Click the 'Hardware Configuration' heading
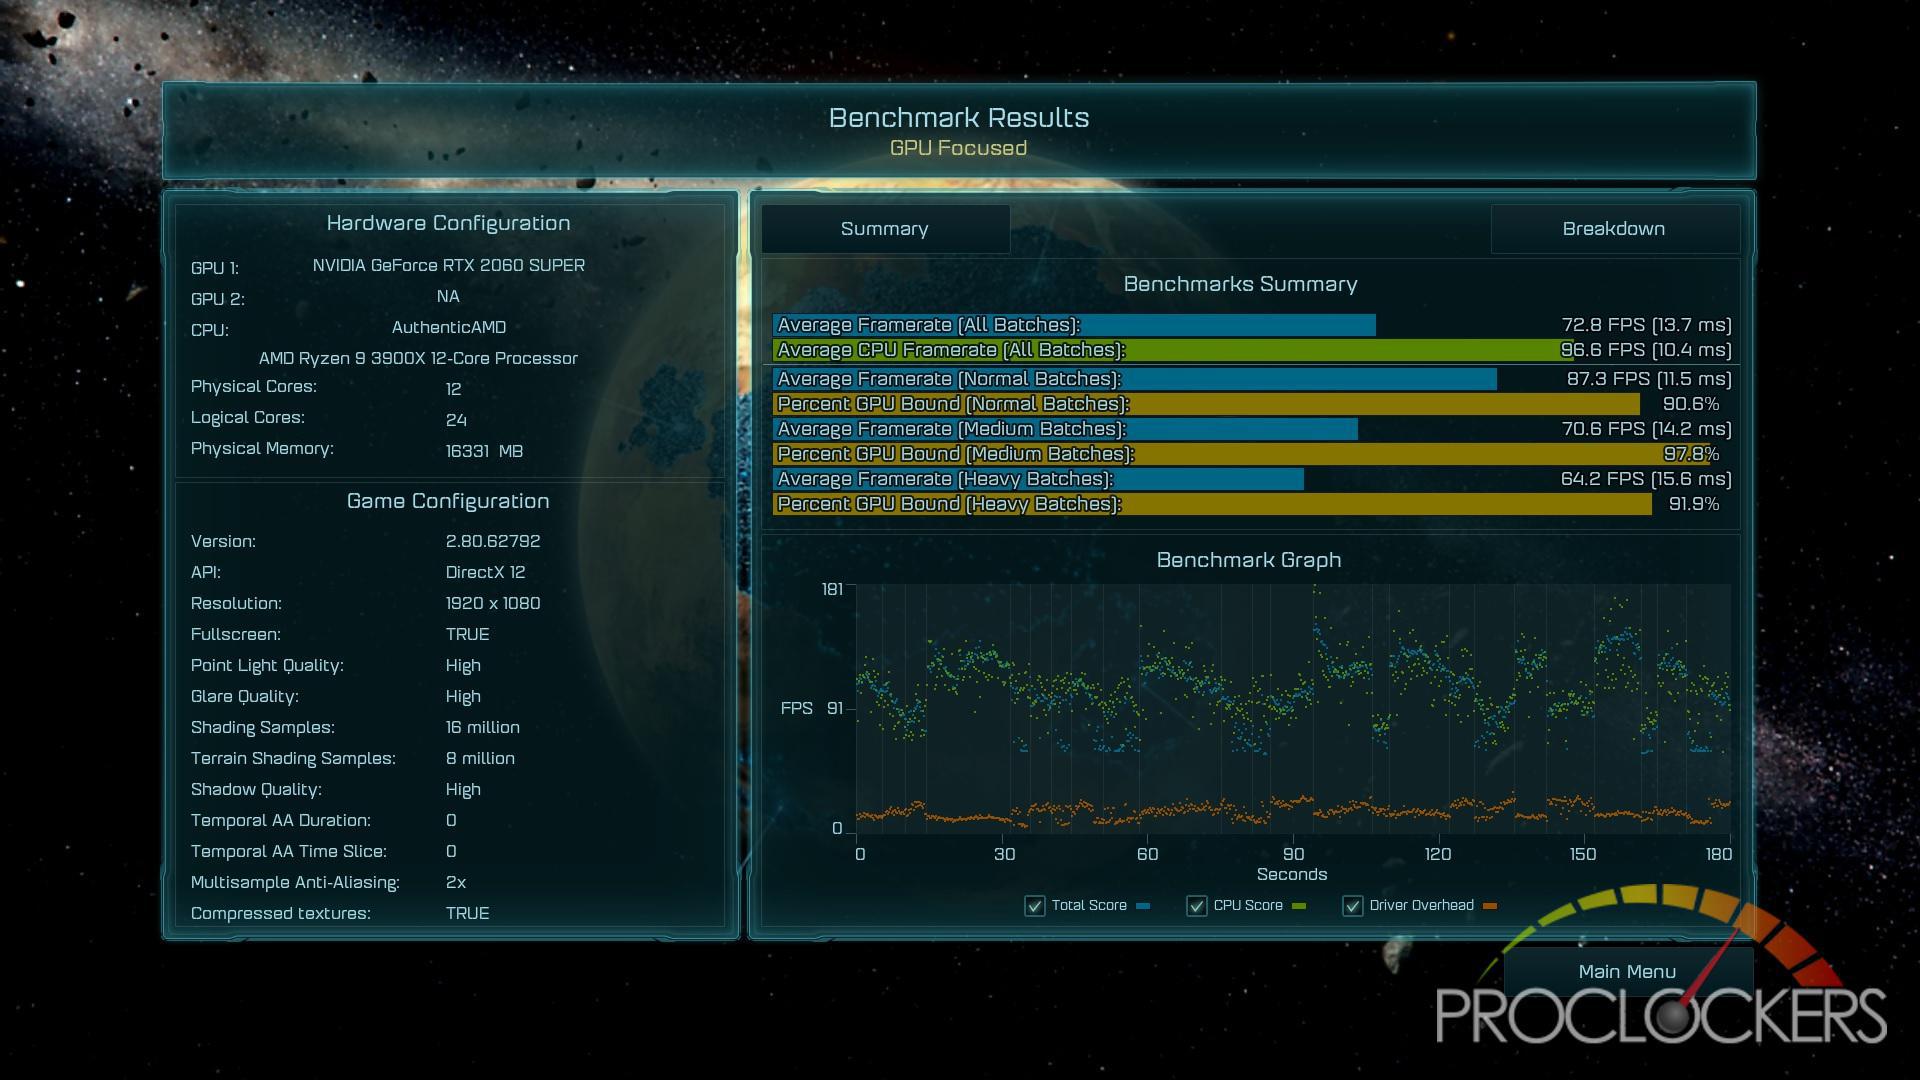 click(x=448, y=223)
